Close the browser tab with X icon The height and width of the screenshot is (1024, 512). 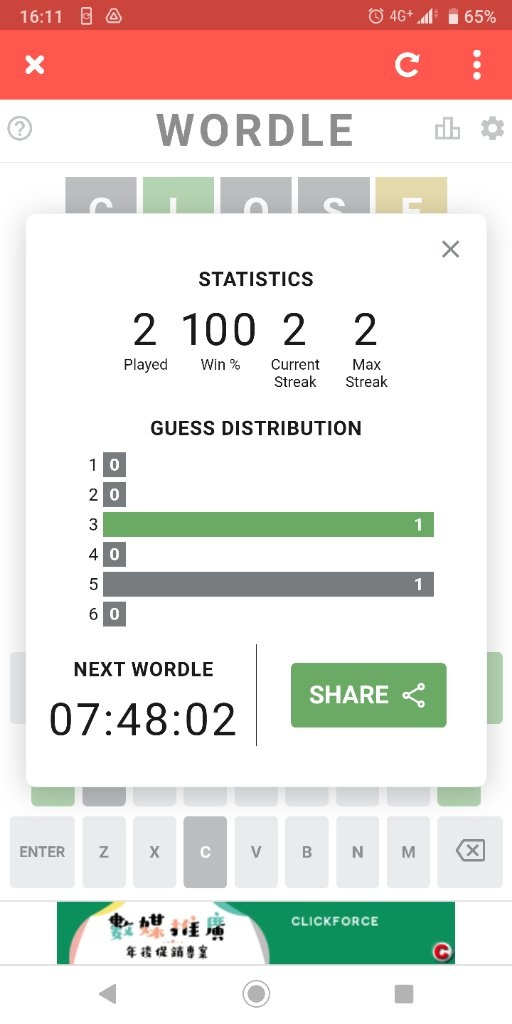(35, 65)
